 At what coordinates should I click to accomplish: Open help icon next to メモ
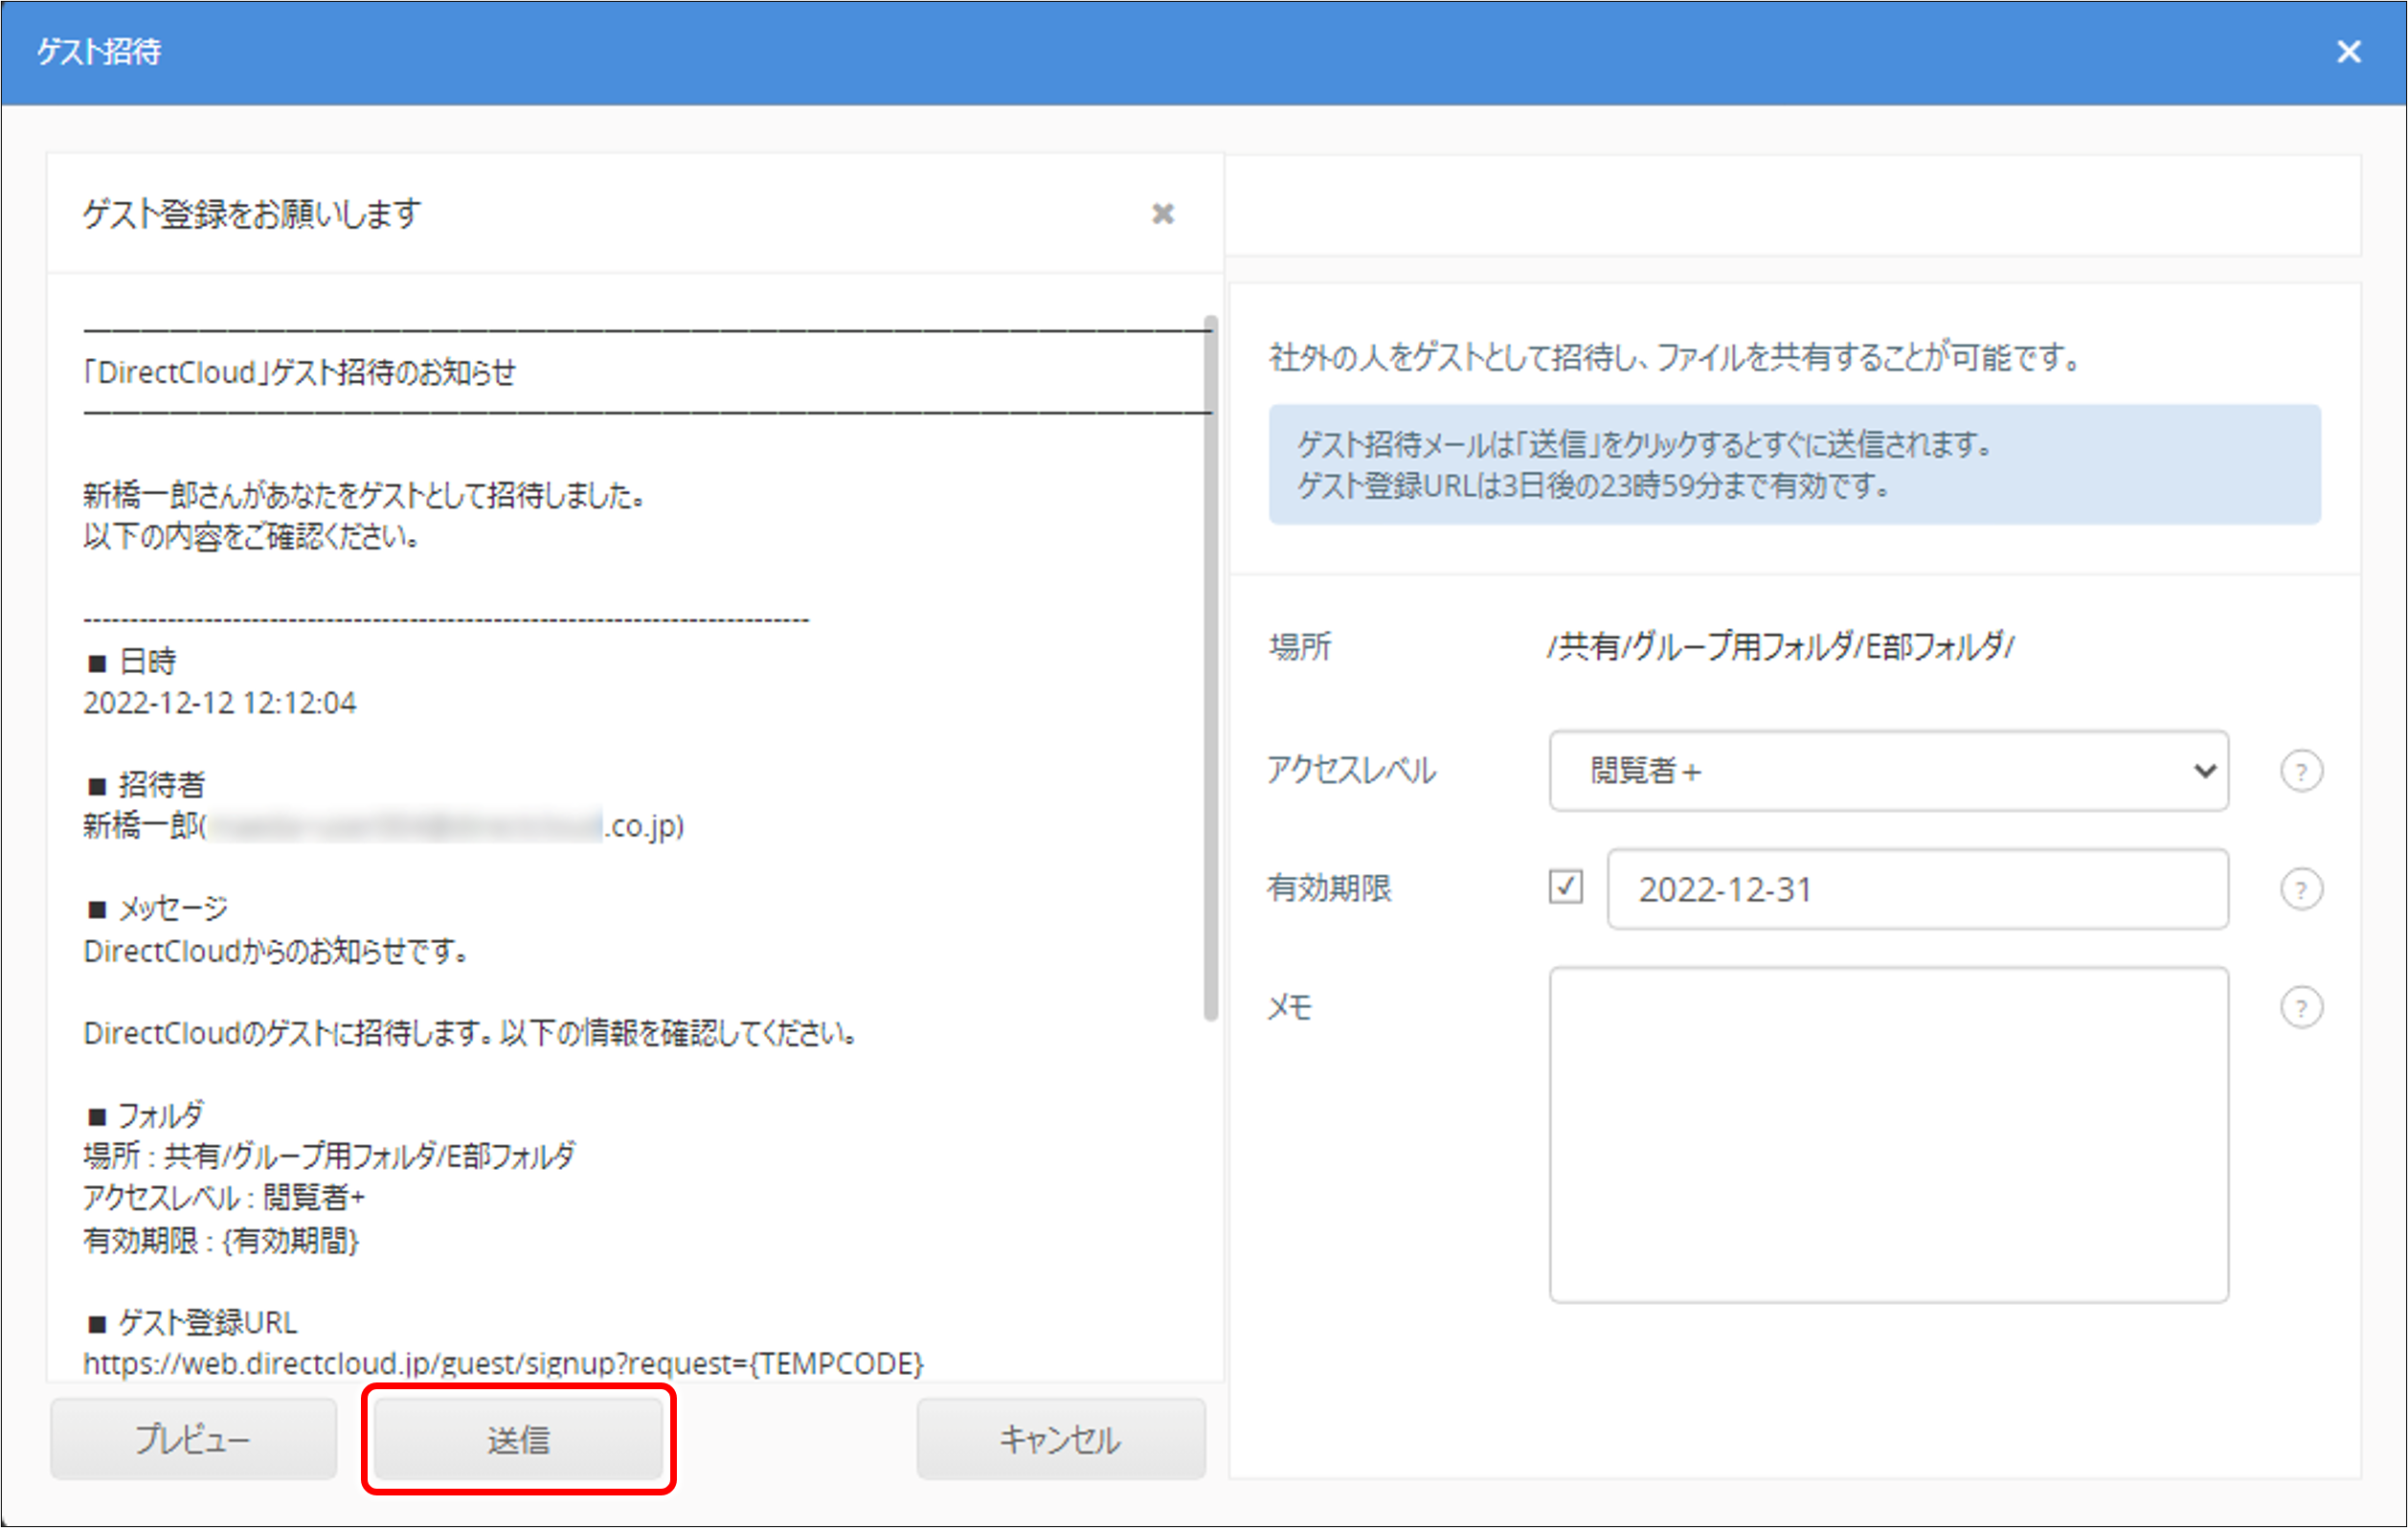tap(2301, 1007)
